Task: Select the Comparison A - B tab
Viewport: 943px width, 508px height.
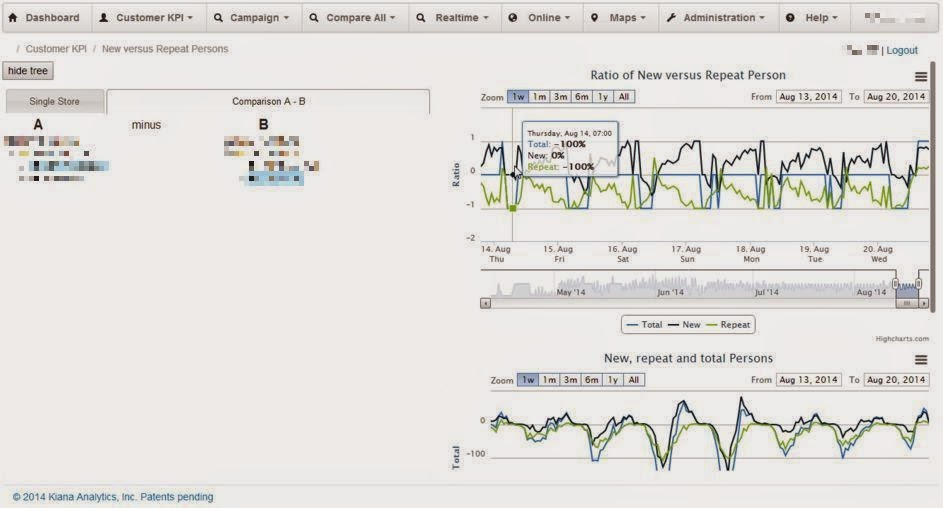Action: 268,101
